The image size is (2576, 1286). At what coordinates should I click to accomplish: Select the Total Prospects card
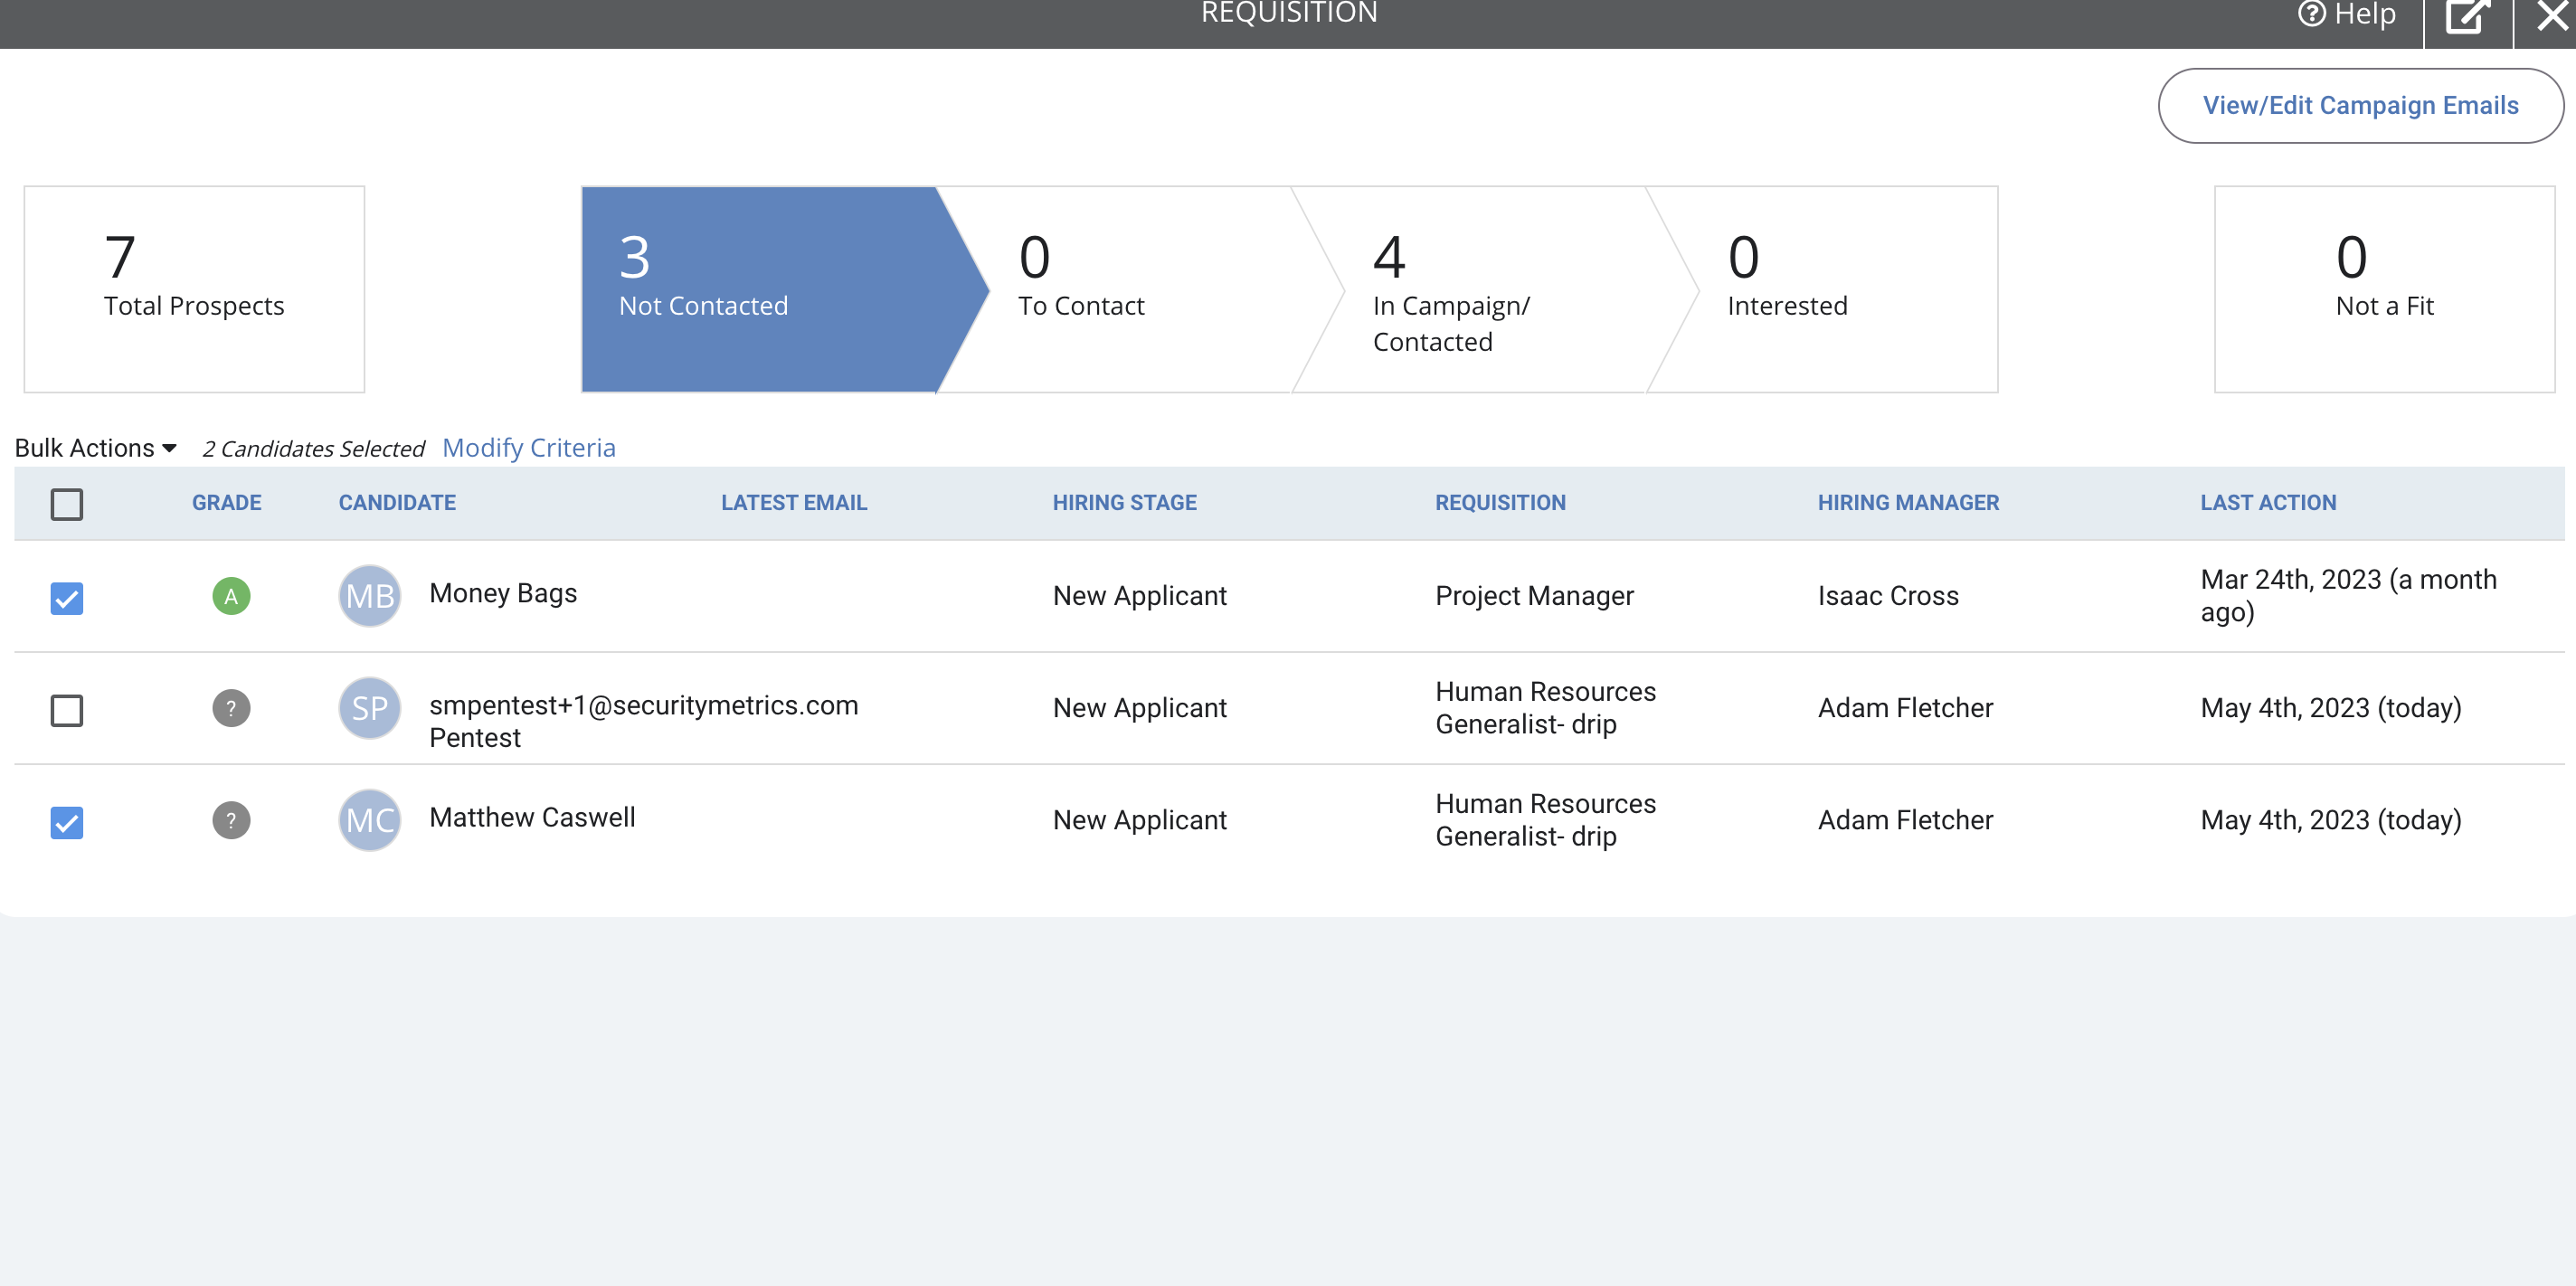click(194, 289)
